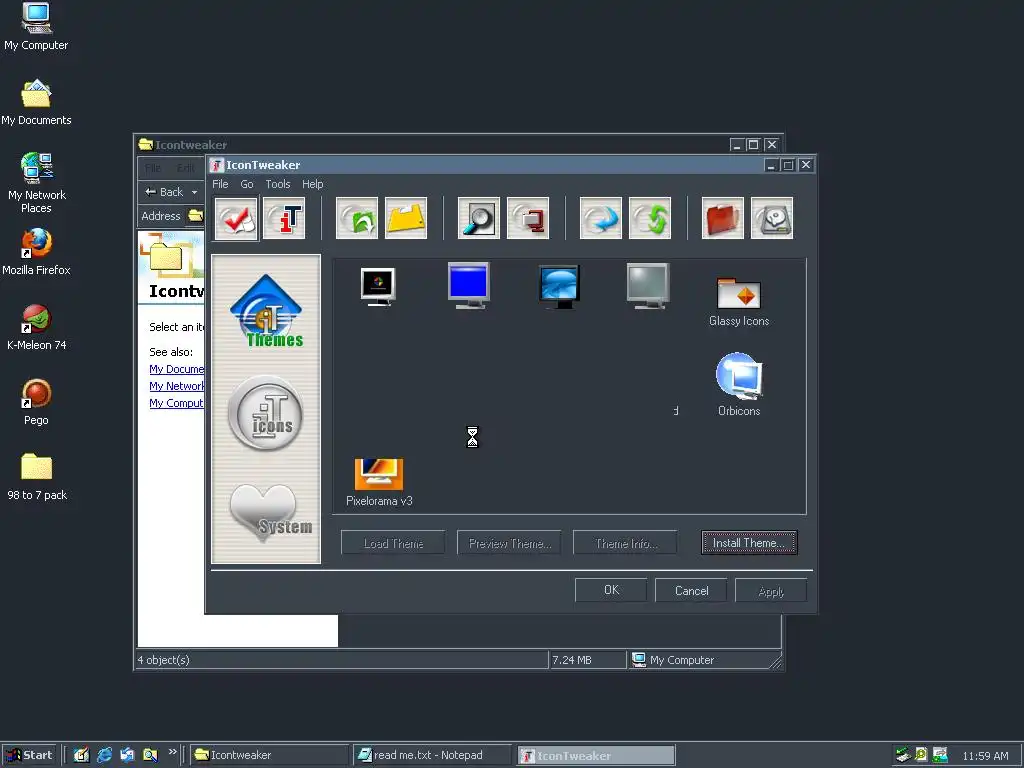The width and height of the screenshot is (1024, 768).
Task: Open the Go menu
Action: [247, 184]
